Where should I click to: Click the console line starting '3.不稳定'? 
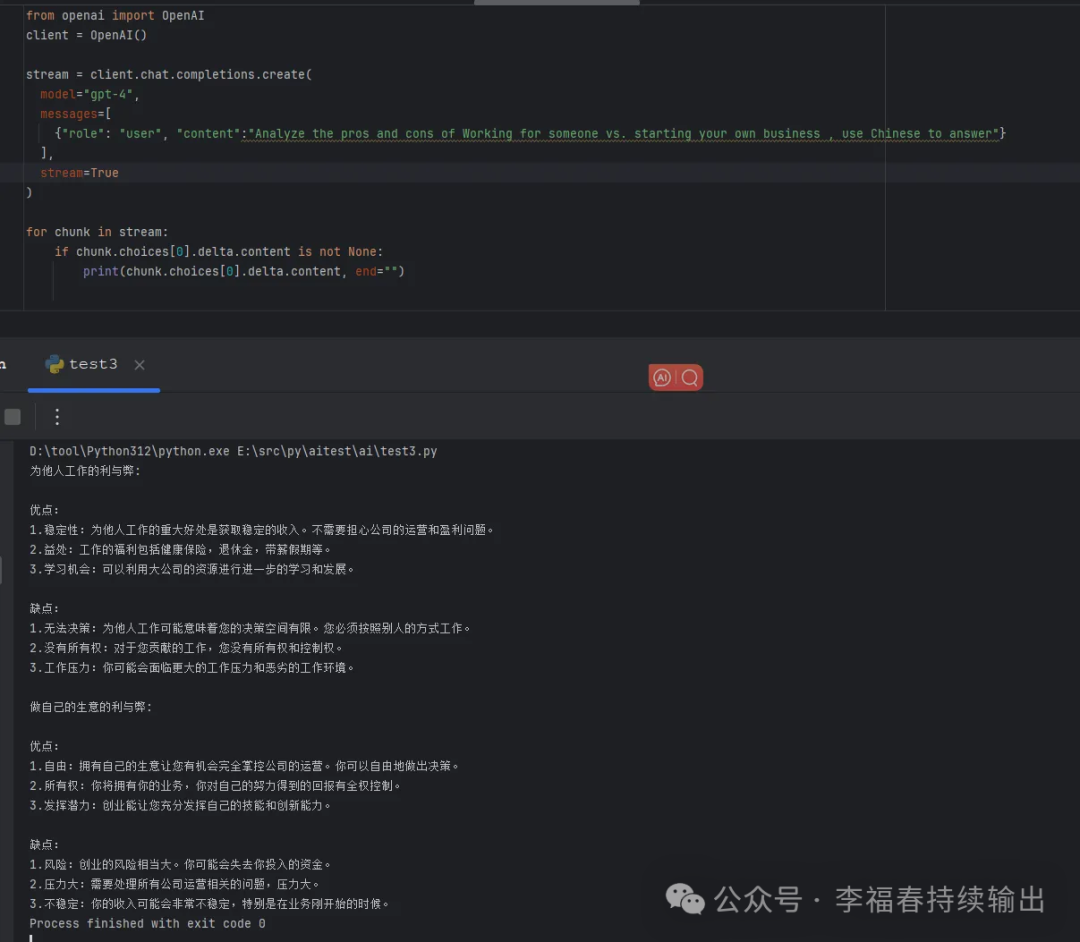(x=209, y=904)
